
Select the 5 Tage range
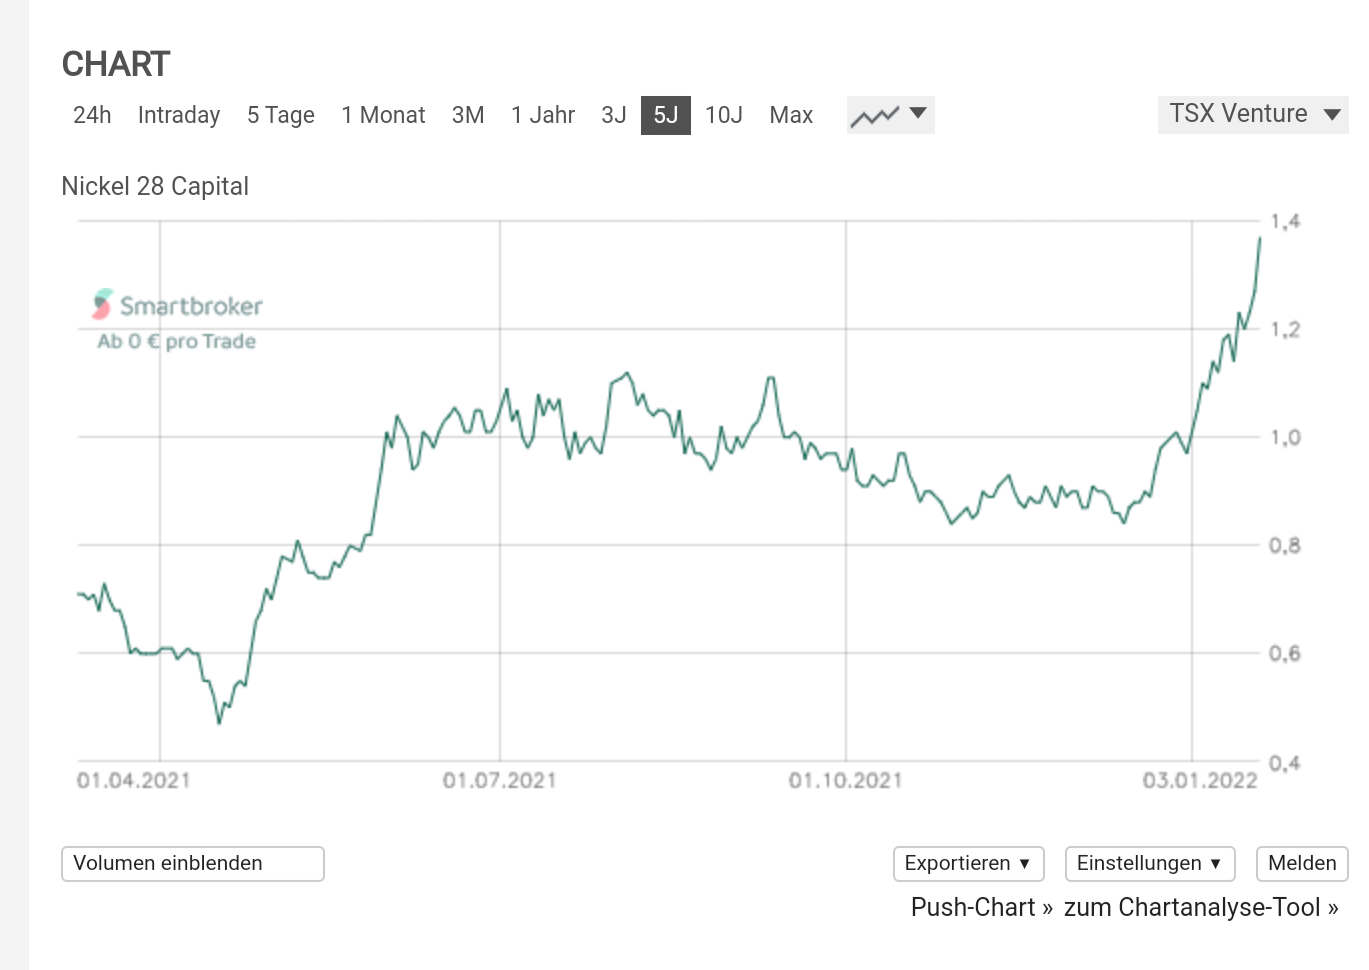281,115
